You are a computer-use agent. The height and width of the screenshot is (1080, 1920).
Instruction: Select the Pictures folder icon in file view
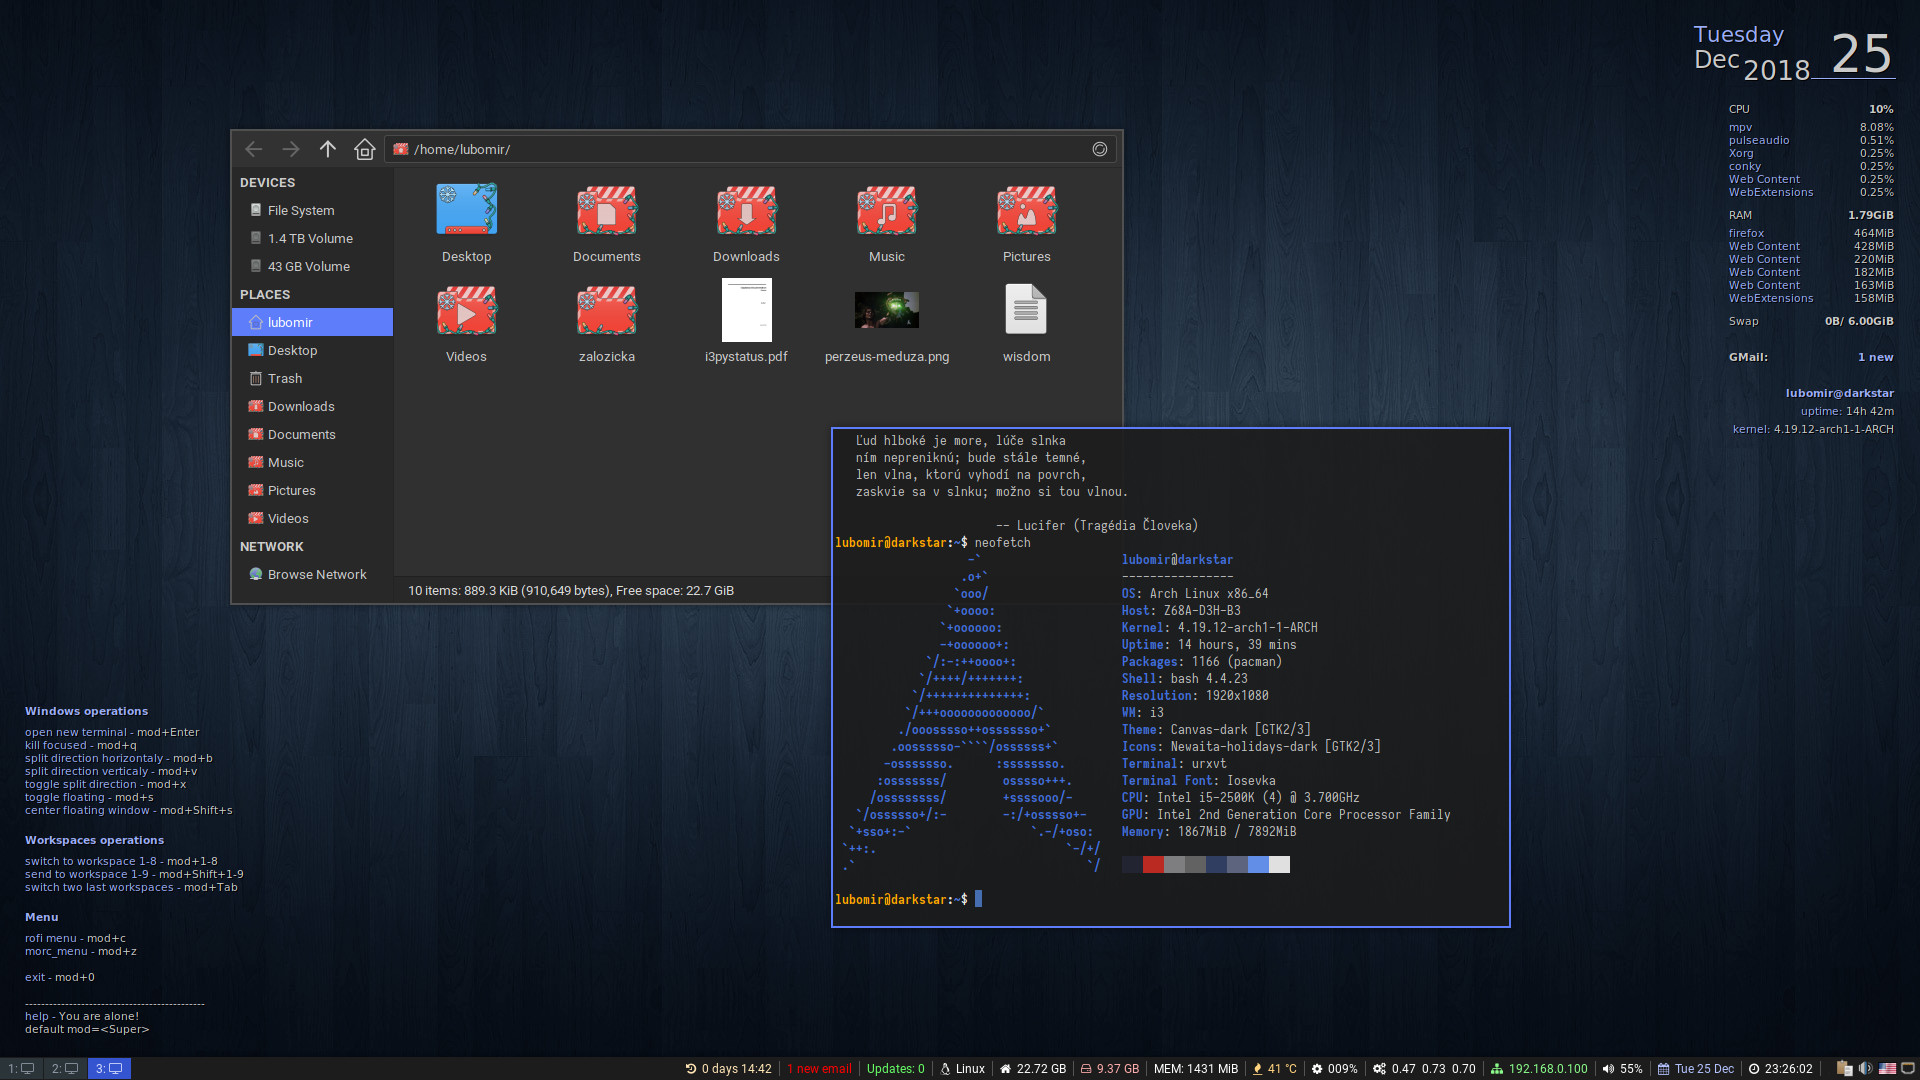pyautogui.click(x=1026, y=210)
